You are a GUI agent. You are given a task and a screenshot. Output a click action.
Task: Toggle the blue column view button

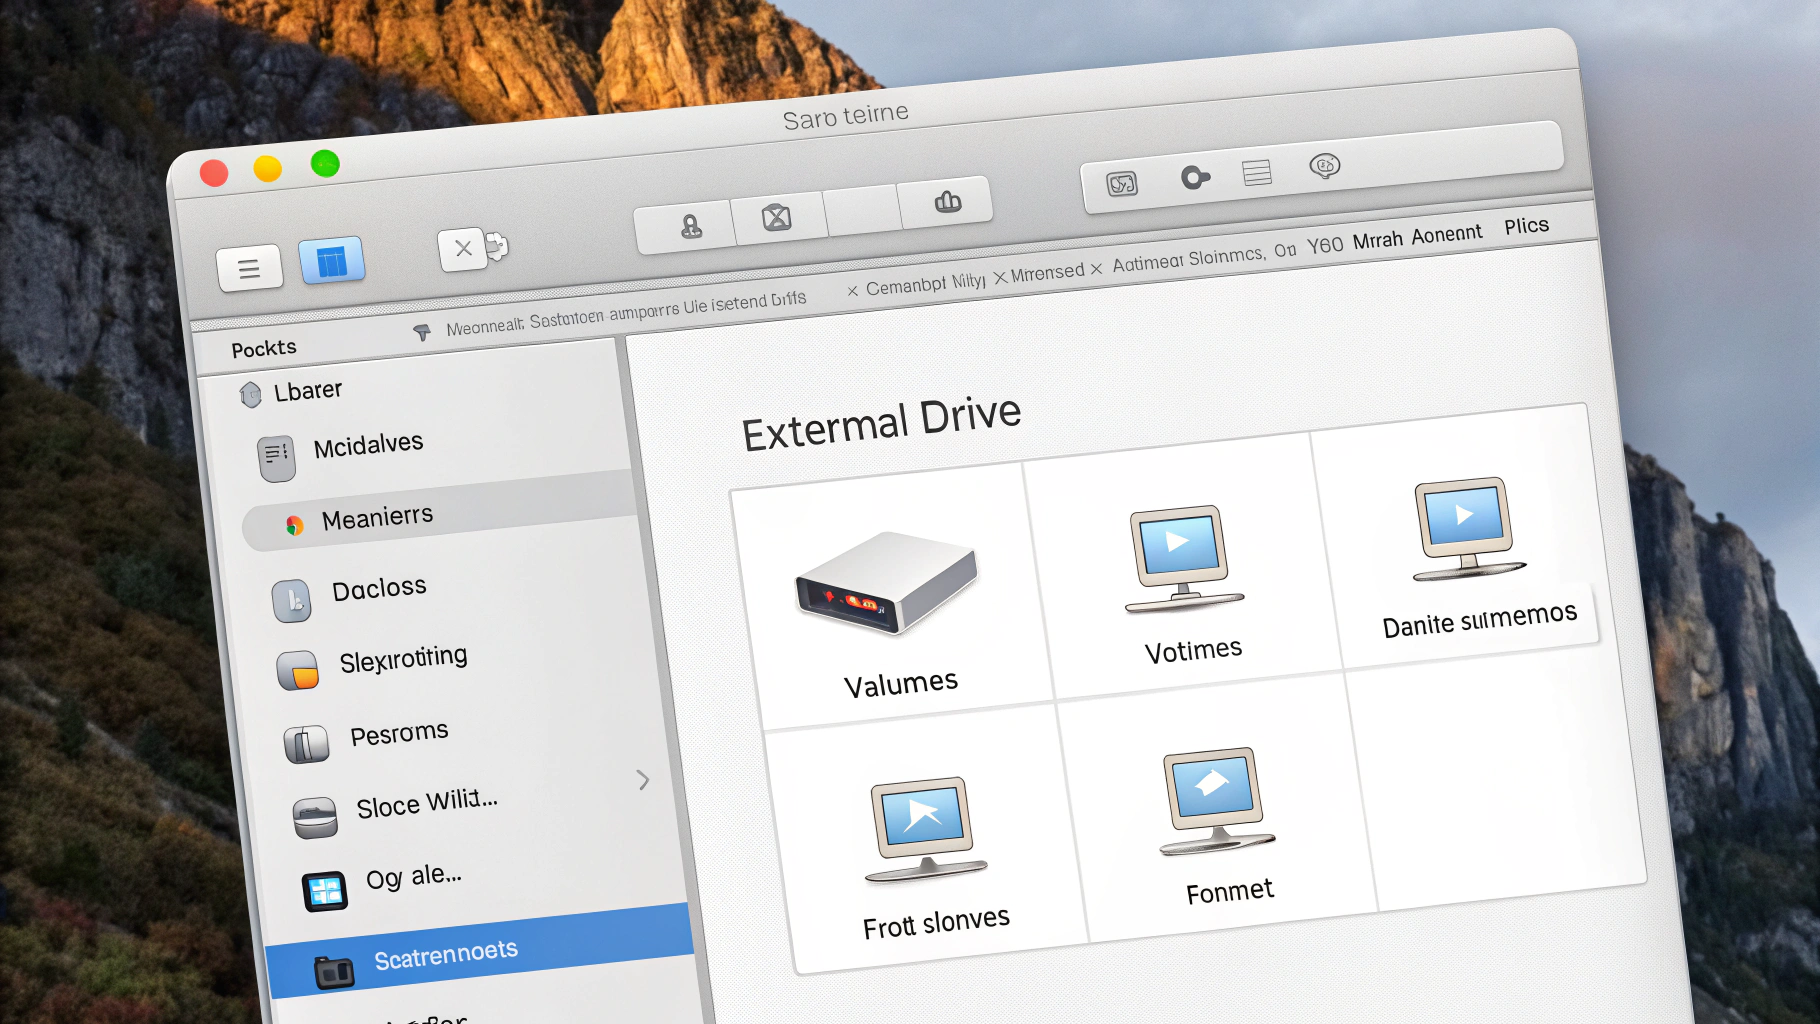coord(331,261)
